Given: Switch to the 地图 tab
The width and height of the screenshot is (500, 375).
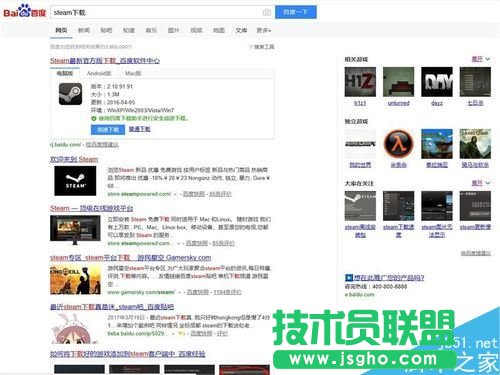Looking at the screenshot, I should 219,30.
